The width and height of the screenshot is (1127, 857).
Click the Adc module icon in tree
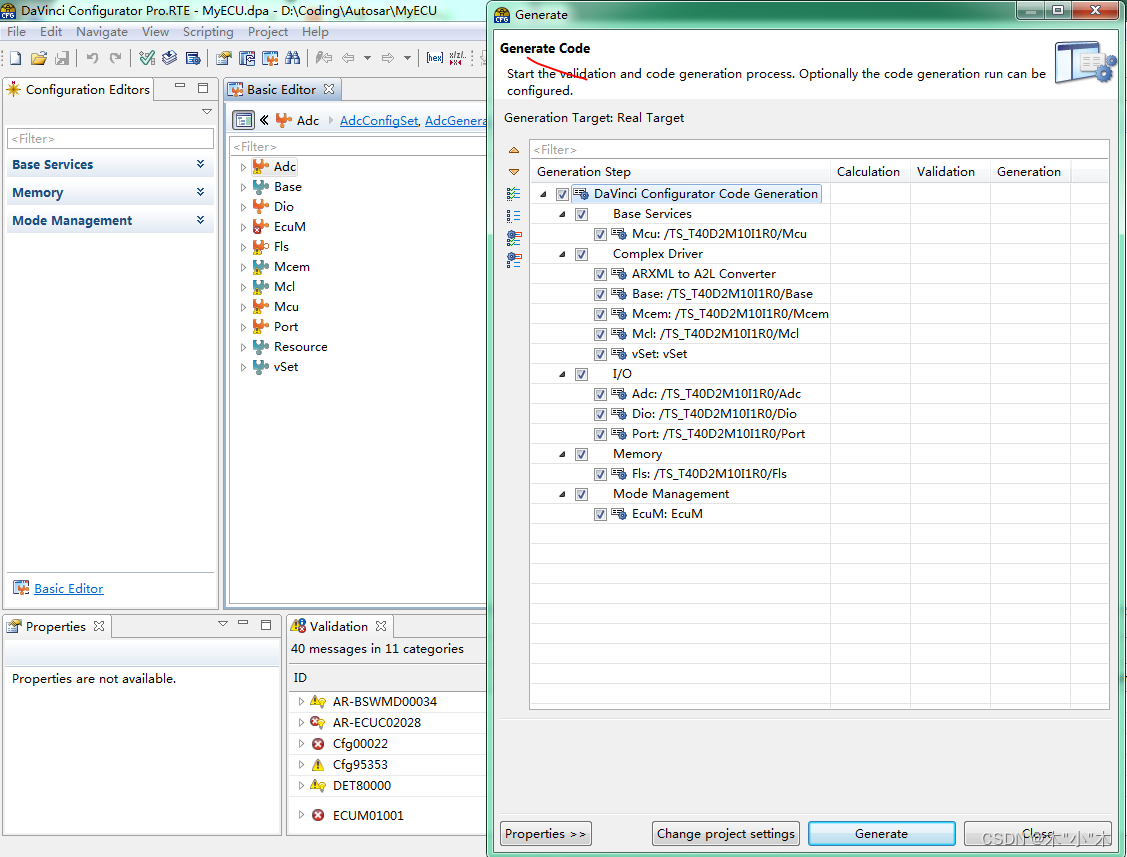261,167
